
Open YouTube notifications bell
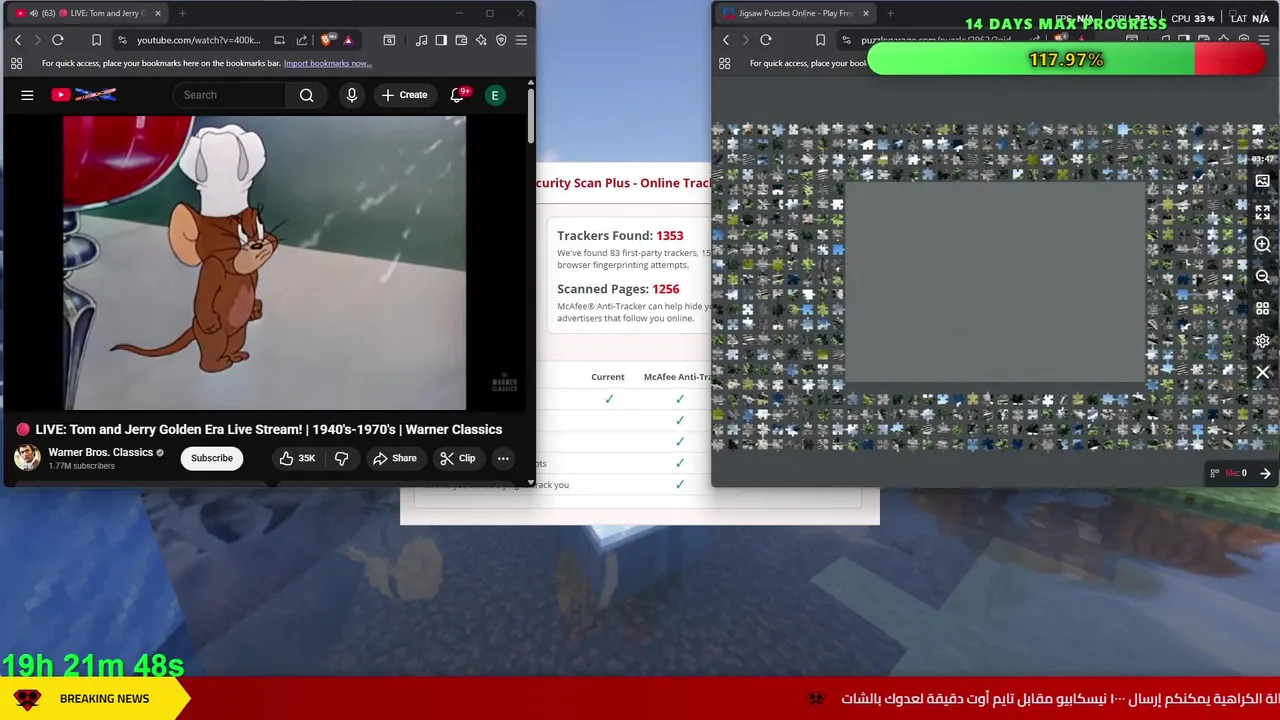[x=457, y=95]
